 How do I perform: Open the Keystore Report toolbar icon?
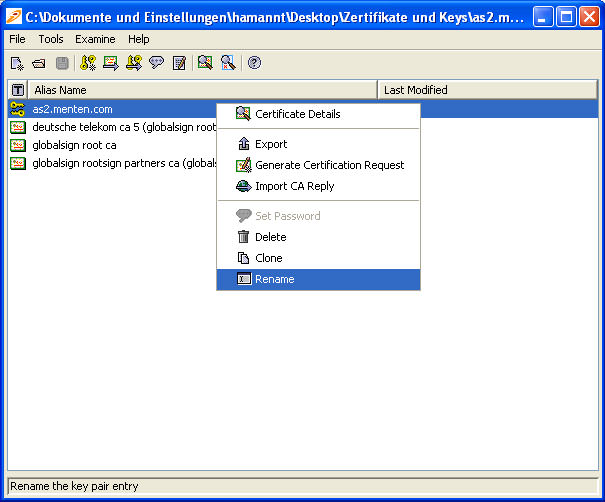(x=179, y=63)
